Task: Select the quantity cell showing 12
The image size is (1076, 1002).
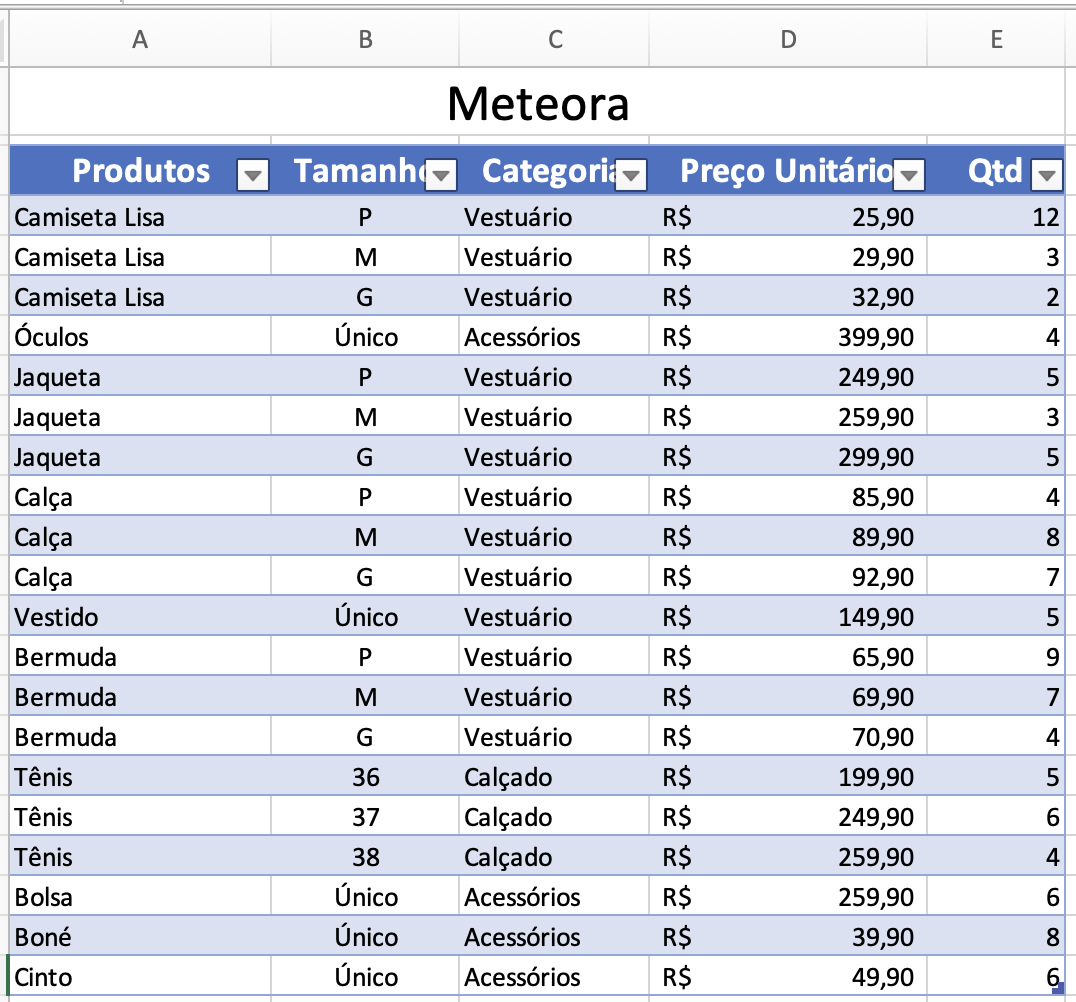Action: click(996, 217)
